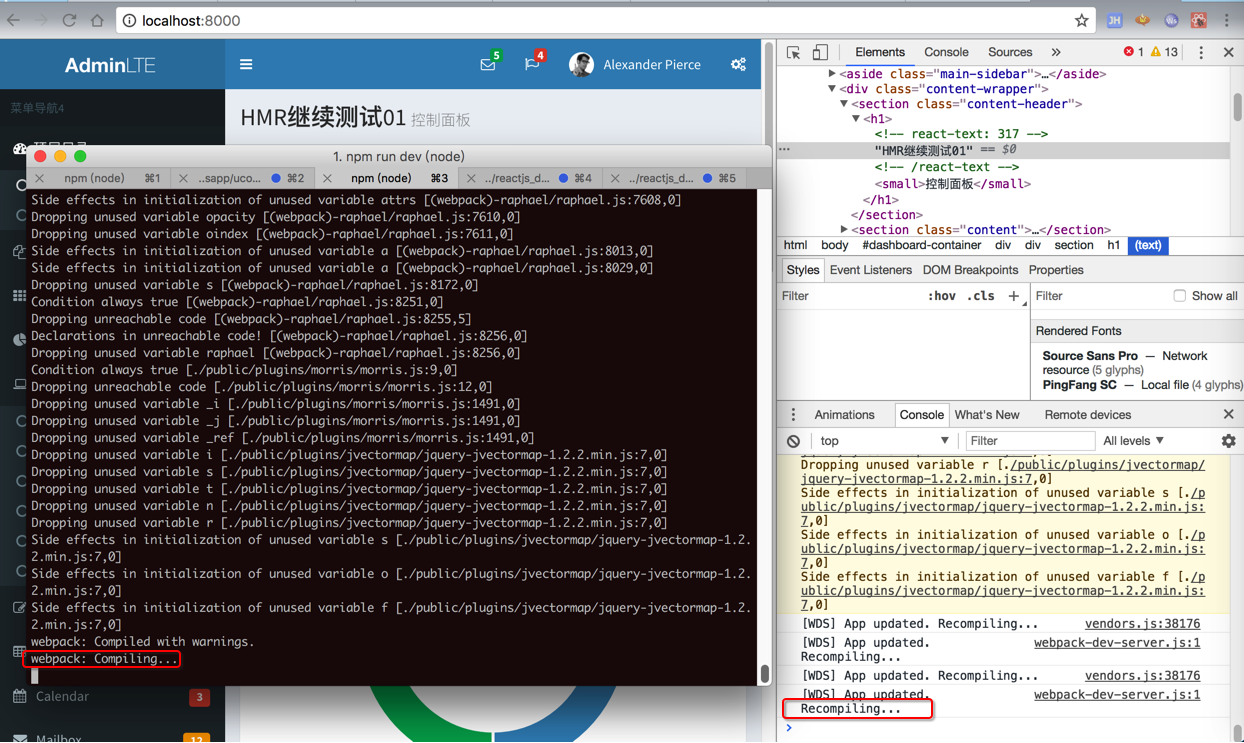The width and height of the screenshot is (1244, 743).
Task: Select #dashboard-container in breadcrumb
Action: click(922, 245)
